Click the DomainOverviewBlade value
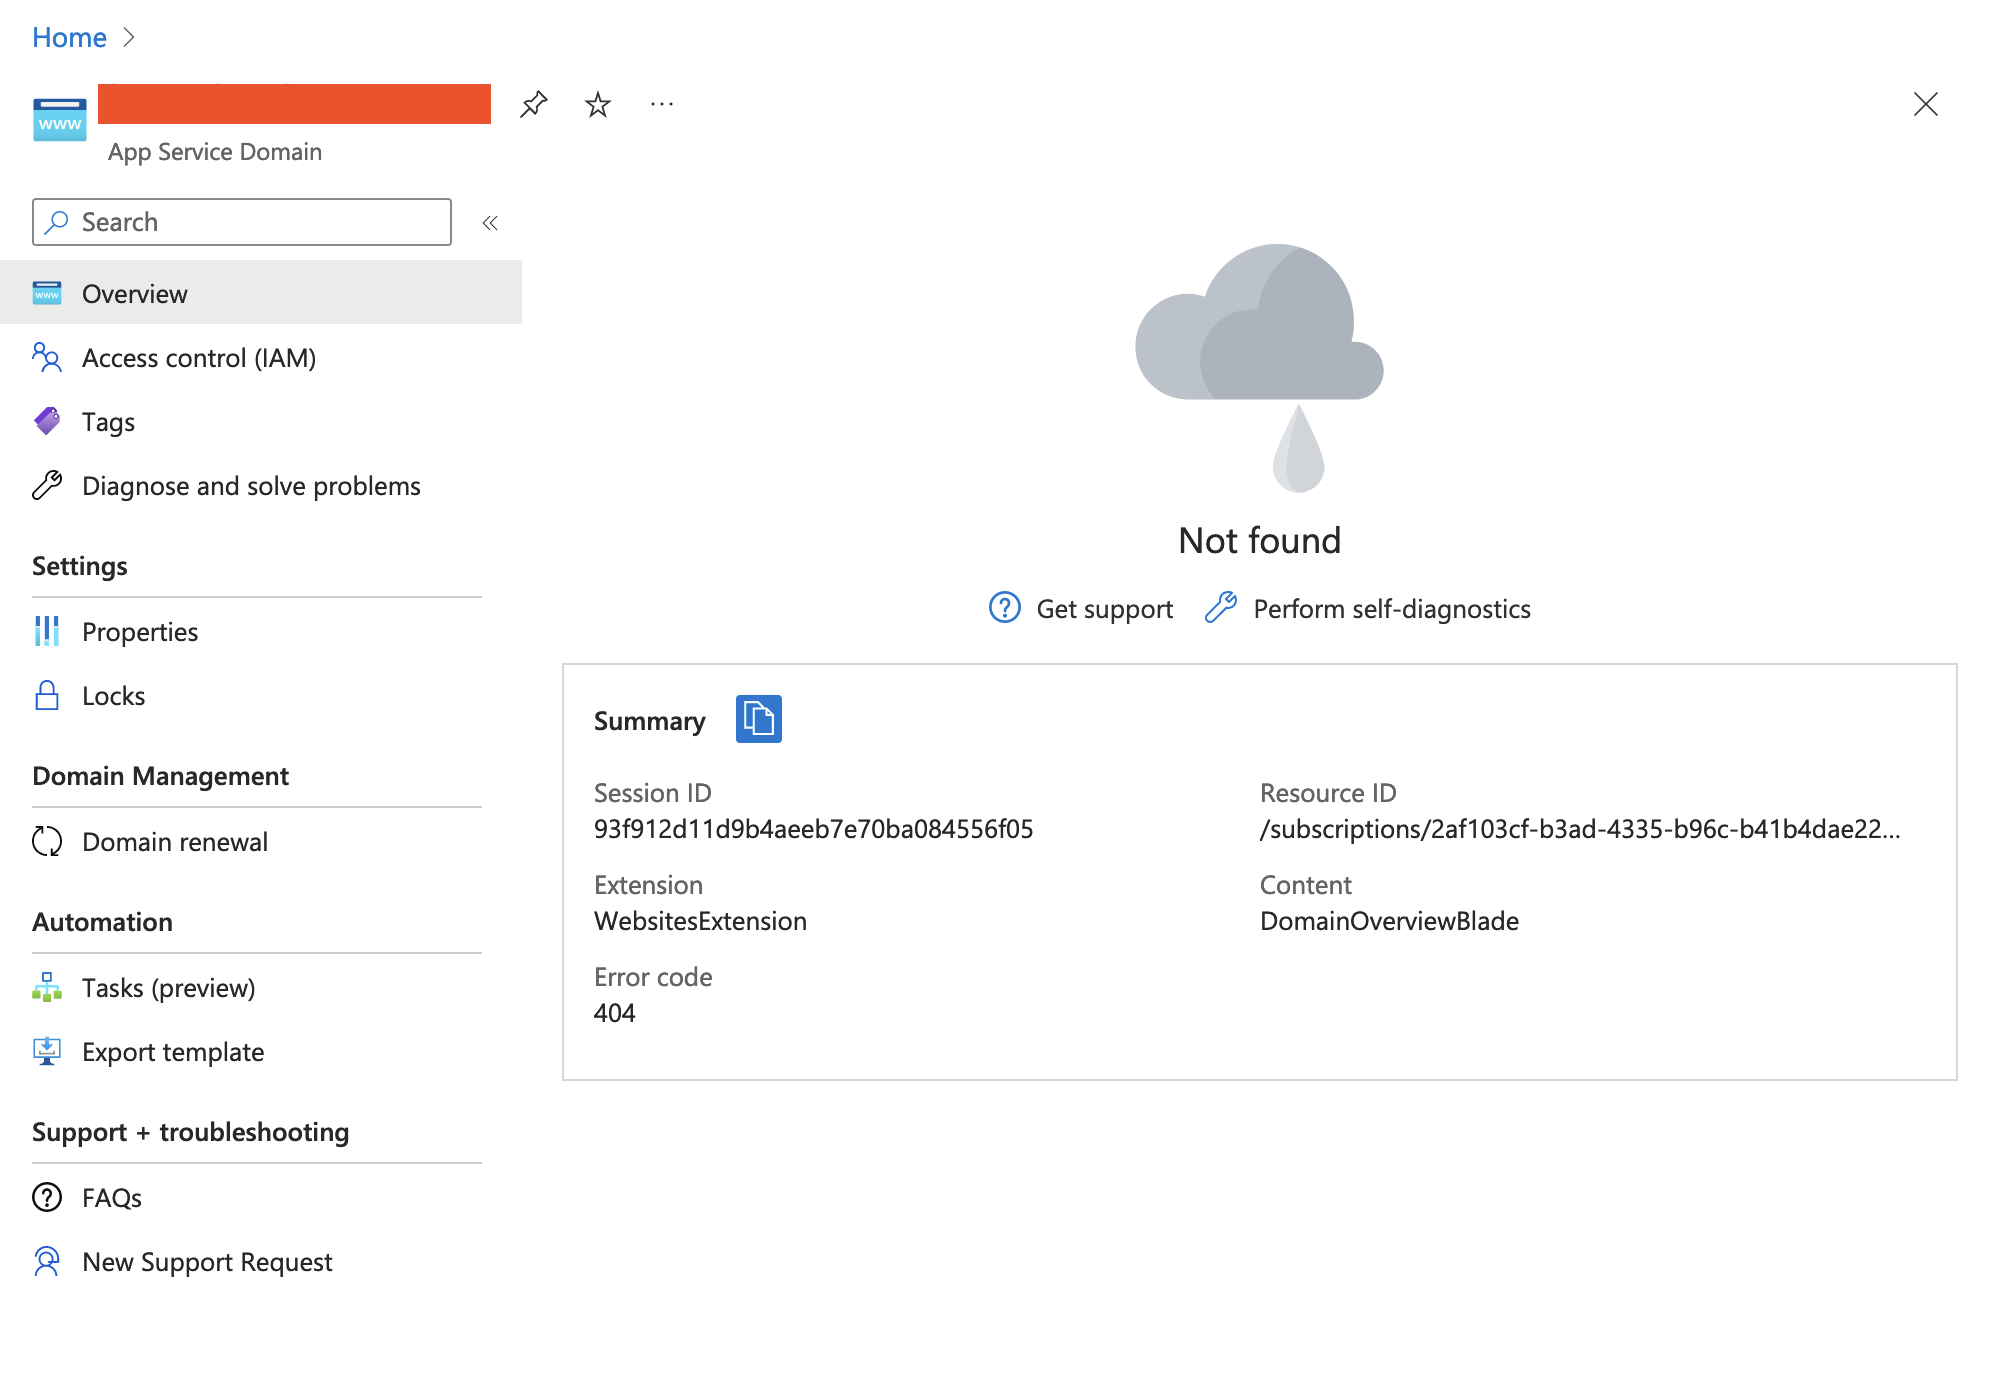 tap(1389, 921)
